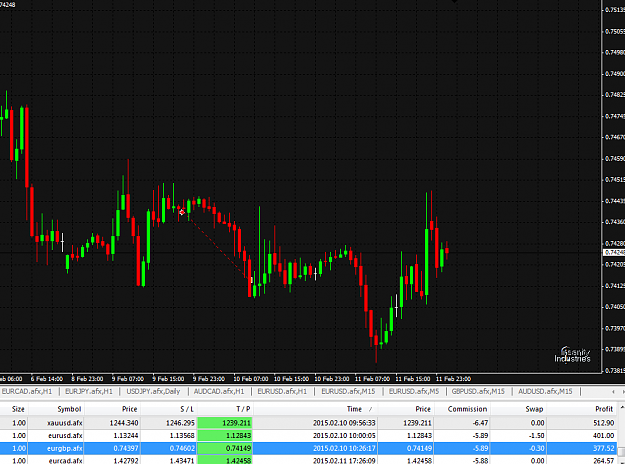This screenshot has width=625, height=464.
Task: Open the GBPUSD.afx,M15 chart tab
Action: tap(478, 391)
